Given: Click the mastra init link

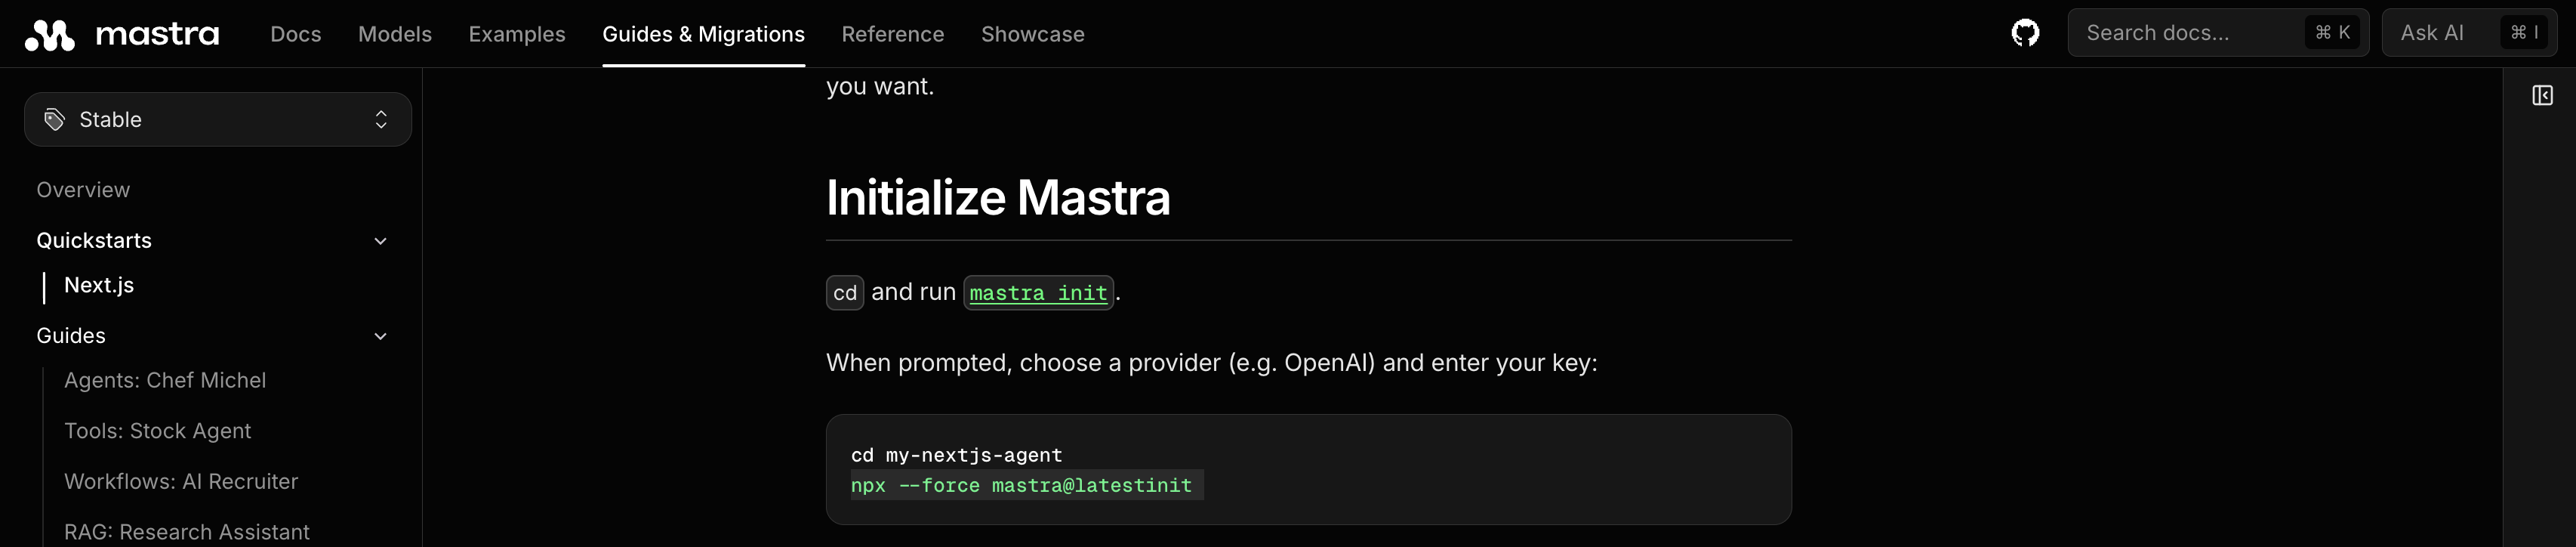Looking at the screenshot, I should tap(1038, 293).
